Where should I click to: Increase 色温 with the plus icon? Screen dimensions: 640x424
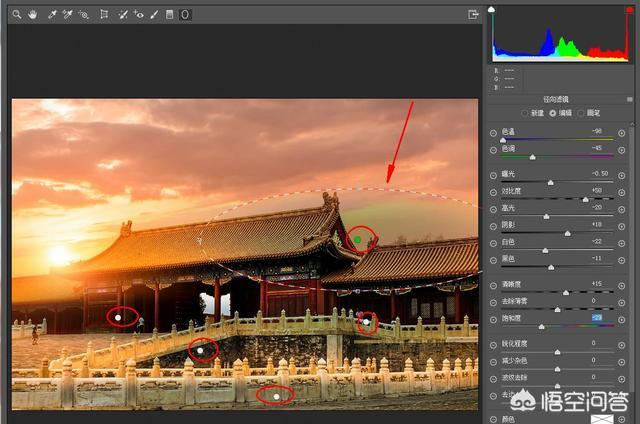coord(621,133)
